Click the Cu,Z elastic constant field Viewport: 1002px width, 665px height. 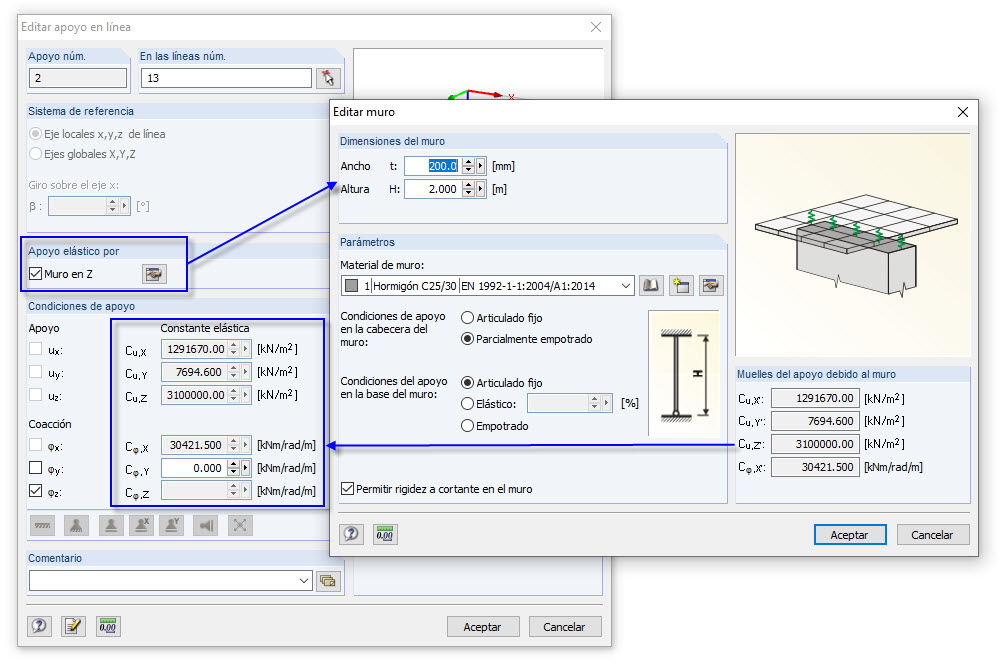pyautogui.click(x=195, y=395)
